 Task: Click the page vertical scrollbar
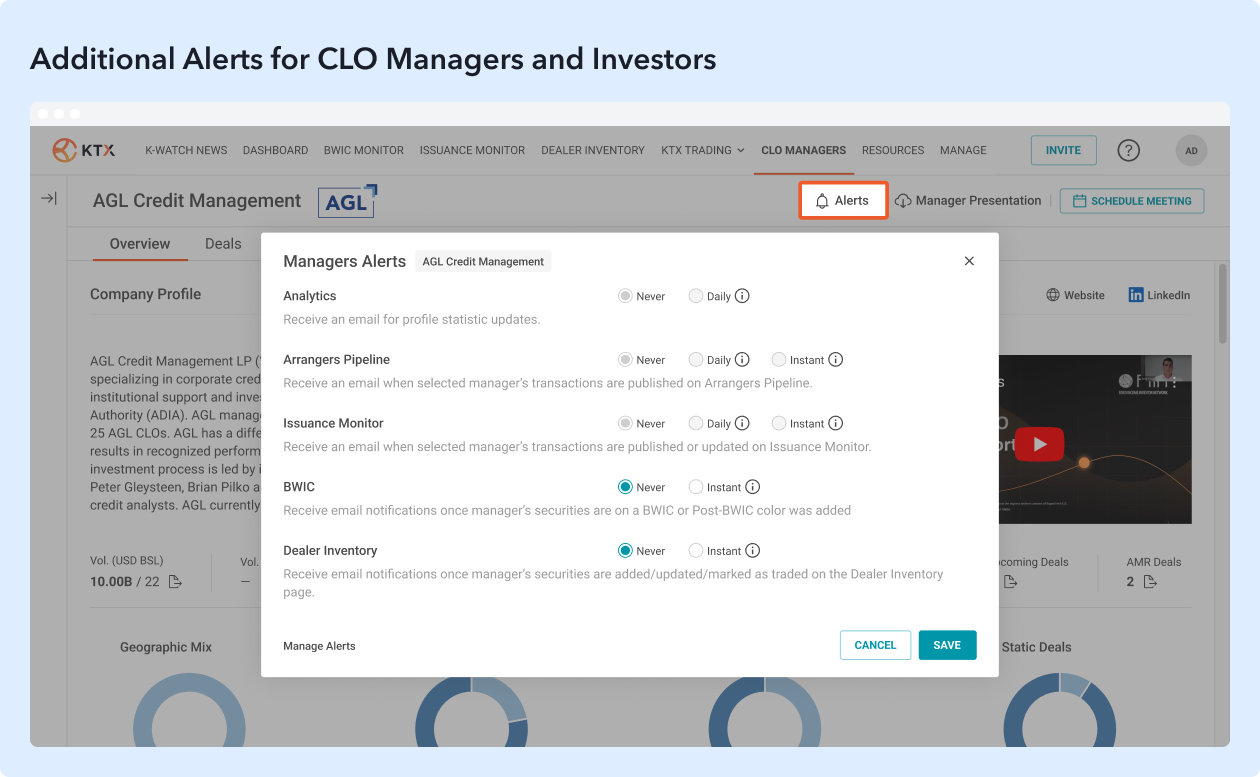click(x=1222, y=303)
